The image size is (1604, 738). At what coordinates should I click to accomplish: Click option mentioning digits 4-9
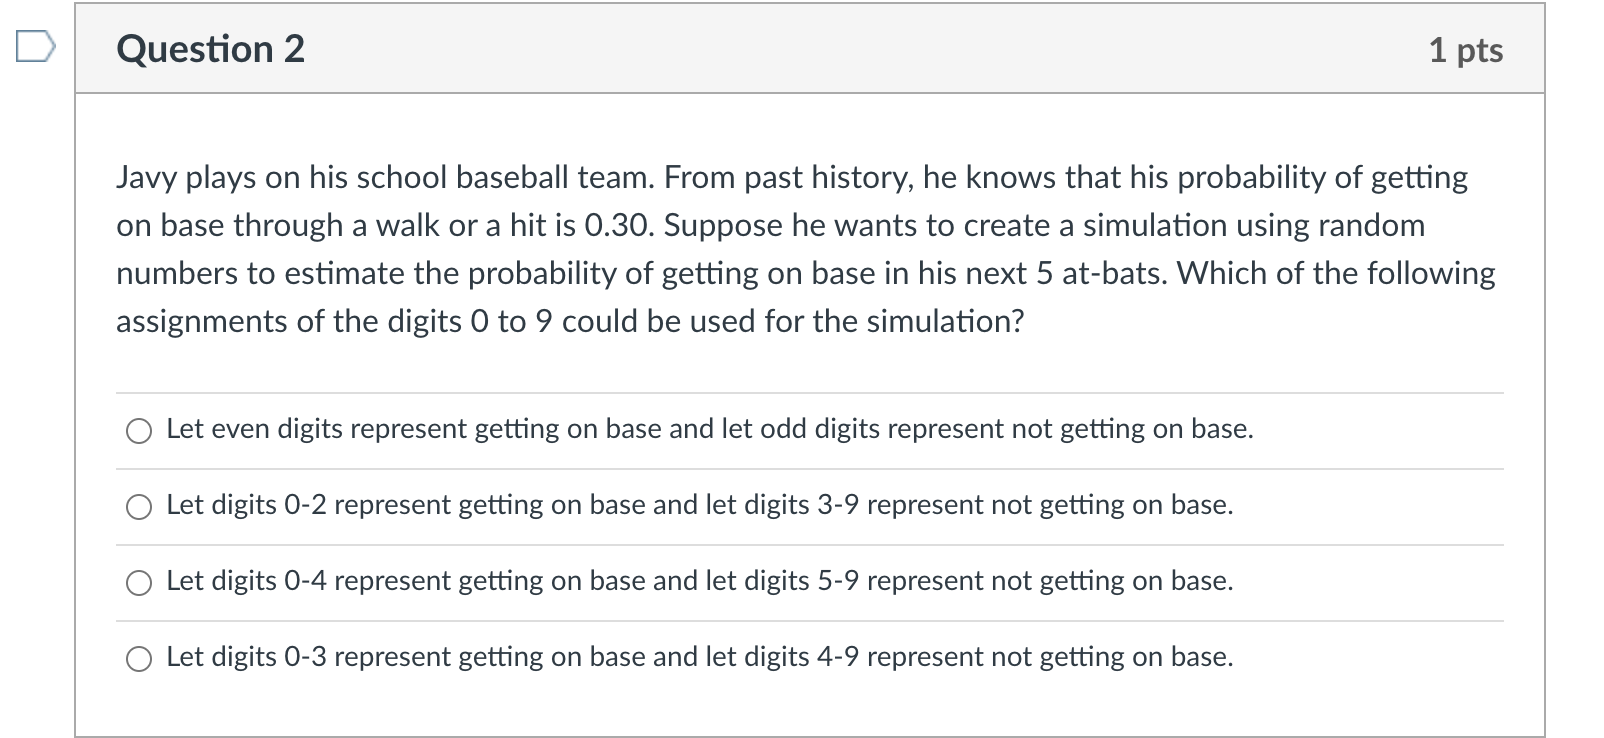[698, 657]
